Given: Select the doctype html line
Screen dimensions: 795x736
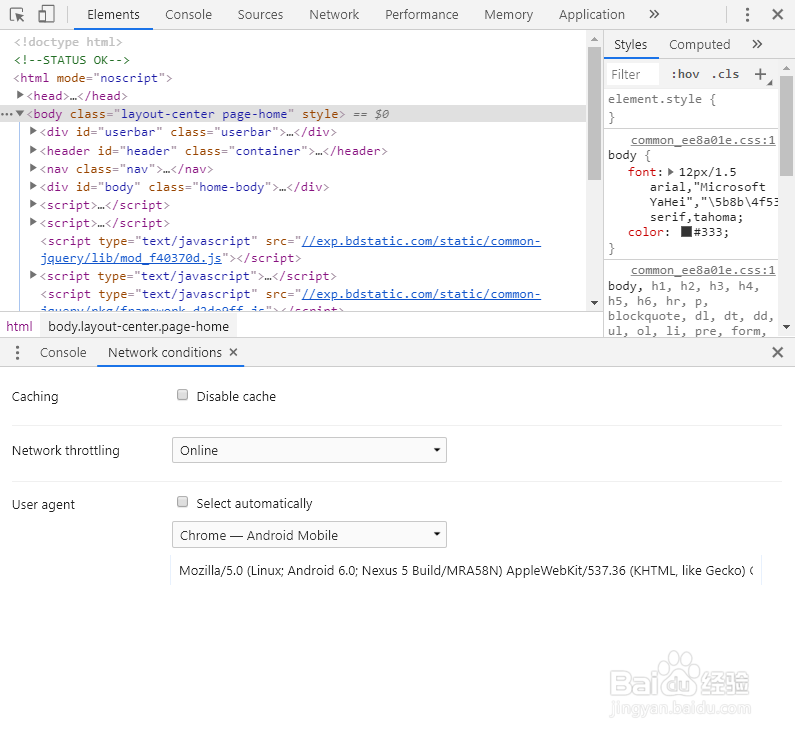Looking at the screenshot, I should coord(68,42).
